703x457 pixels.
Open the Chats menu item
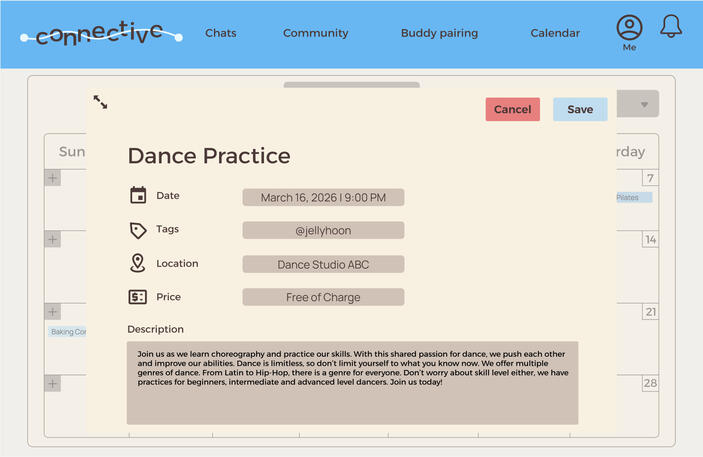[x=221, y=33]
